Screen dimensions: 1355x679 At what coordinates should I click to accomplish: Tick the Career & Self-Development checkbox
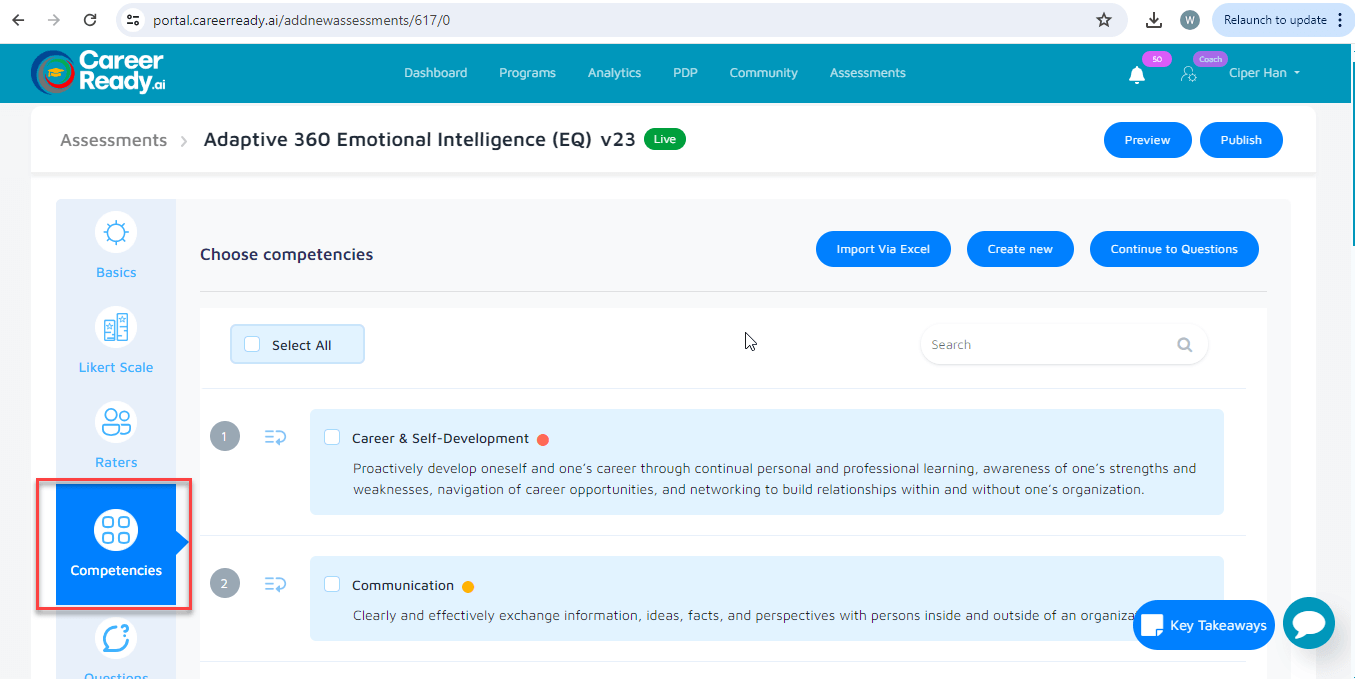[332, 438]
